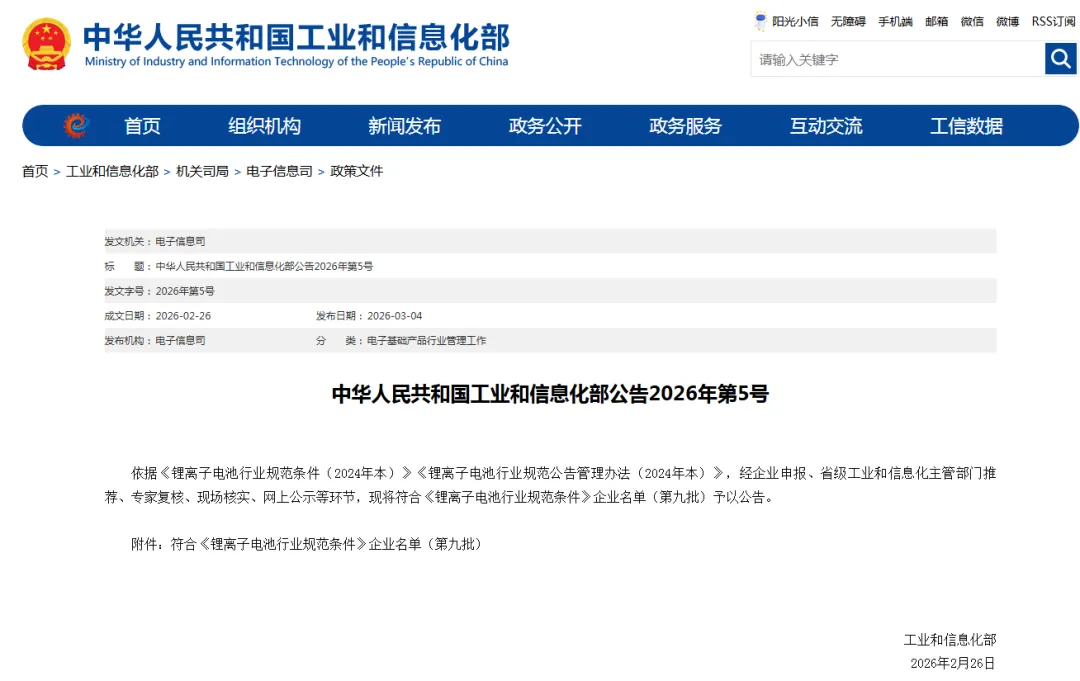Viewport: 1080px width, 681px height.
Task: Click the gear logo in navigation bar
Action: tap(76, 125)
